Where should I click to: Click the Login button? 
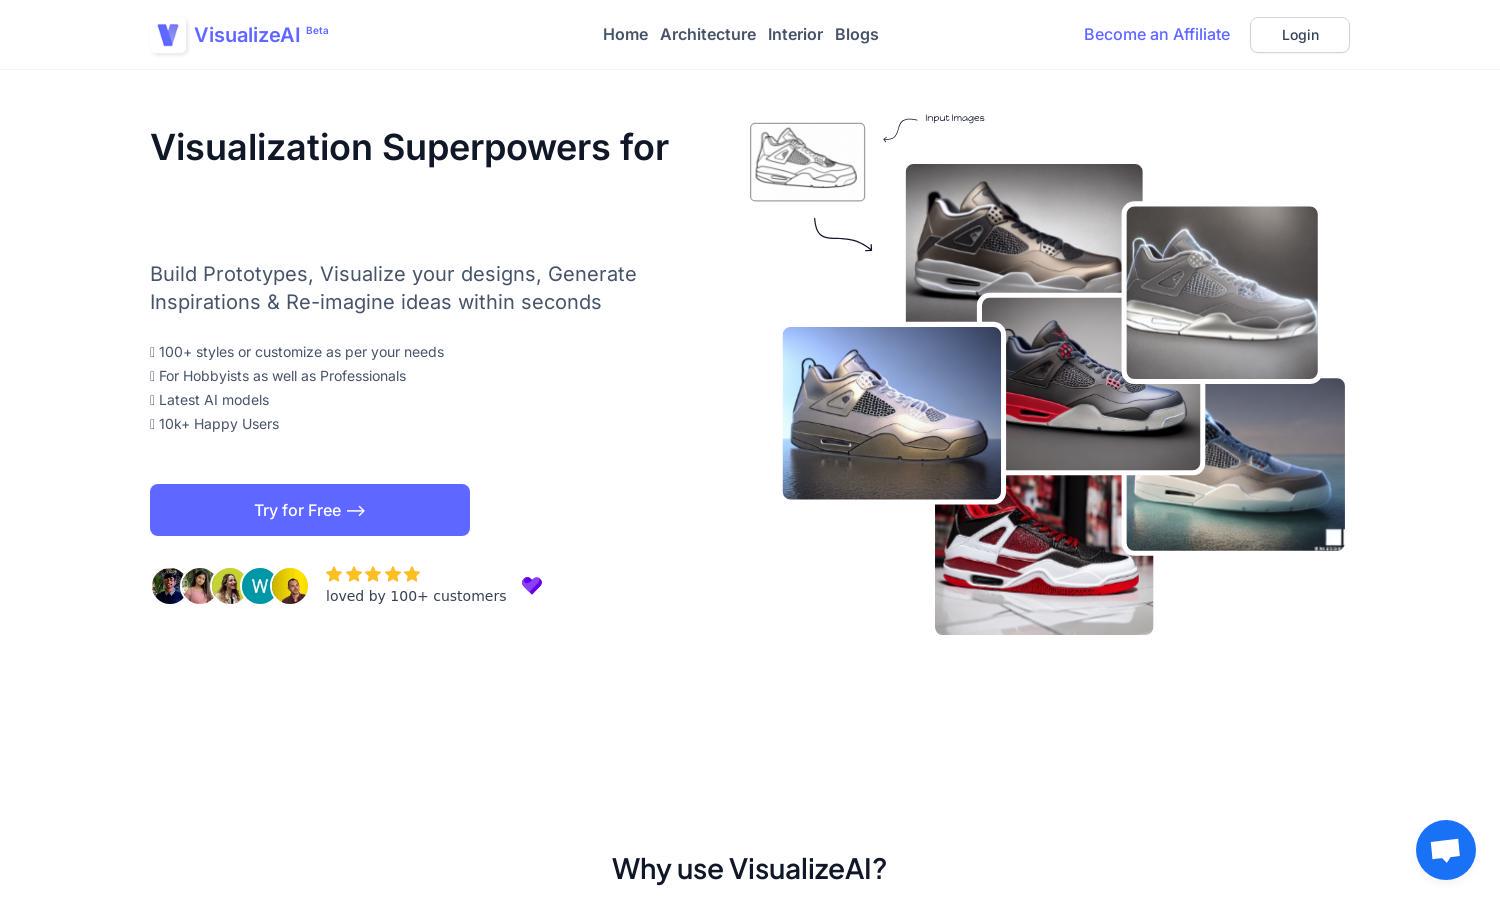(x=1300, y=35)
